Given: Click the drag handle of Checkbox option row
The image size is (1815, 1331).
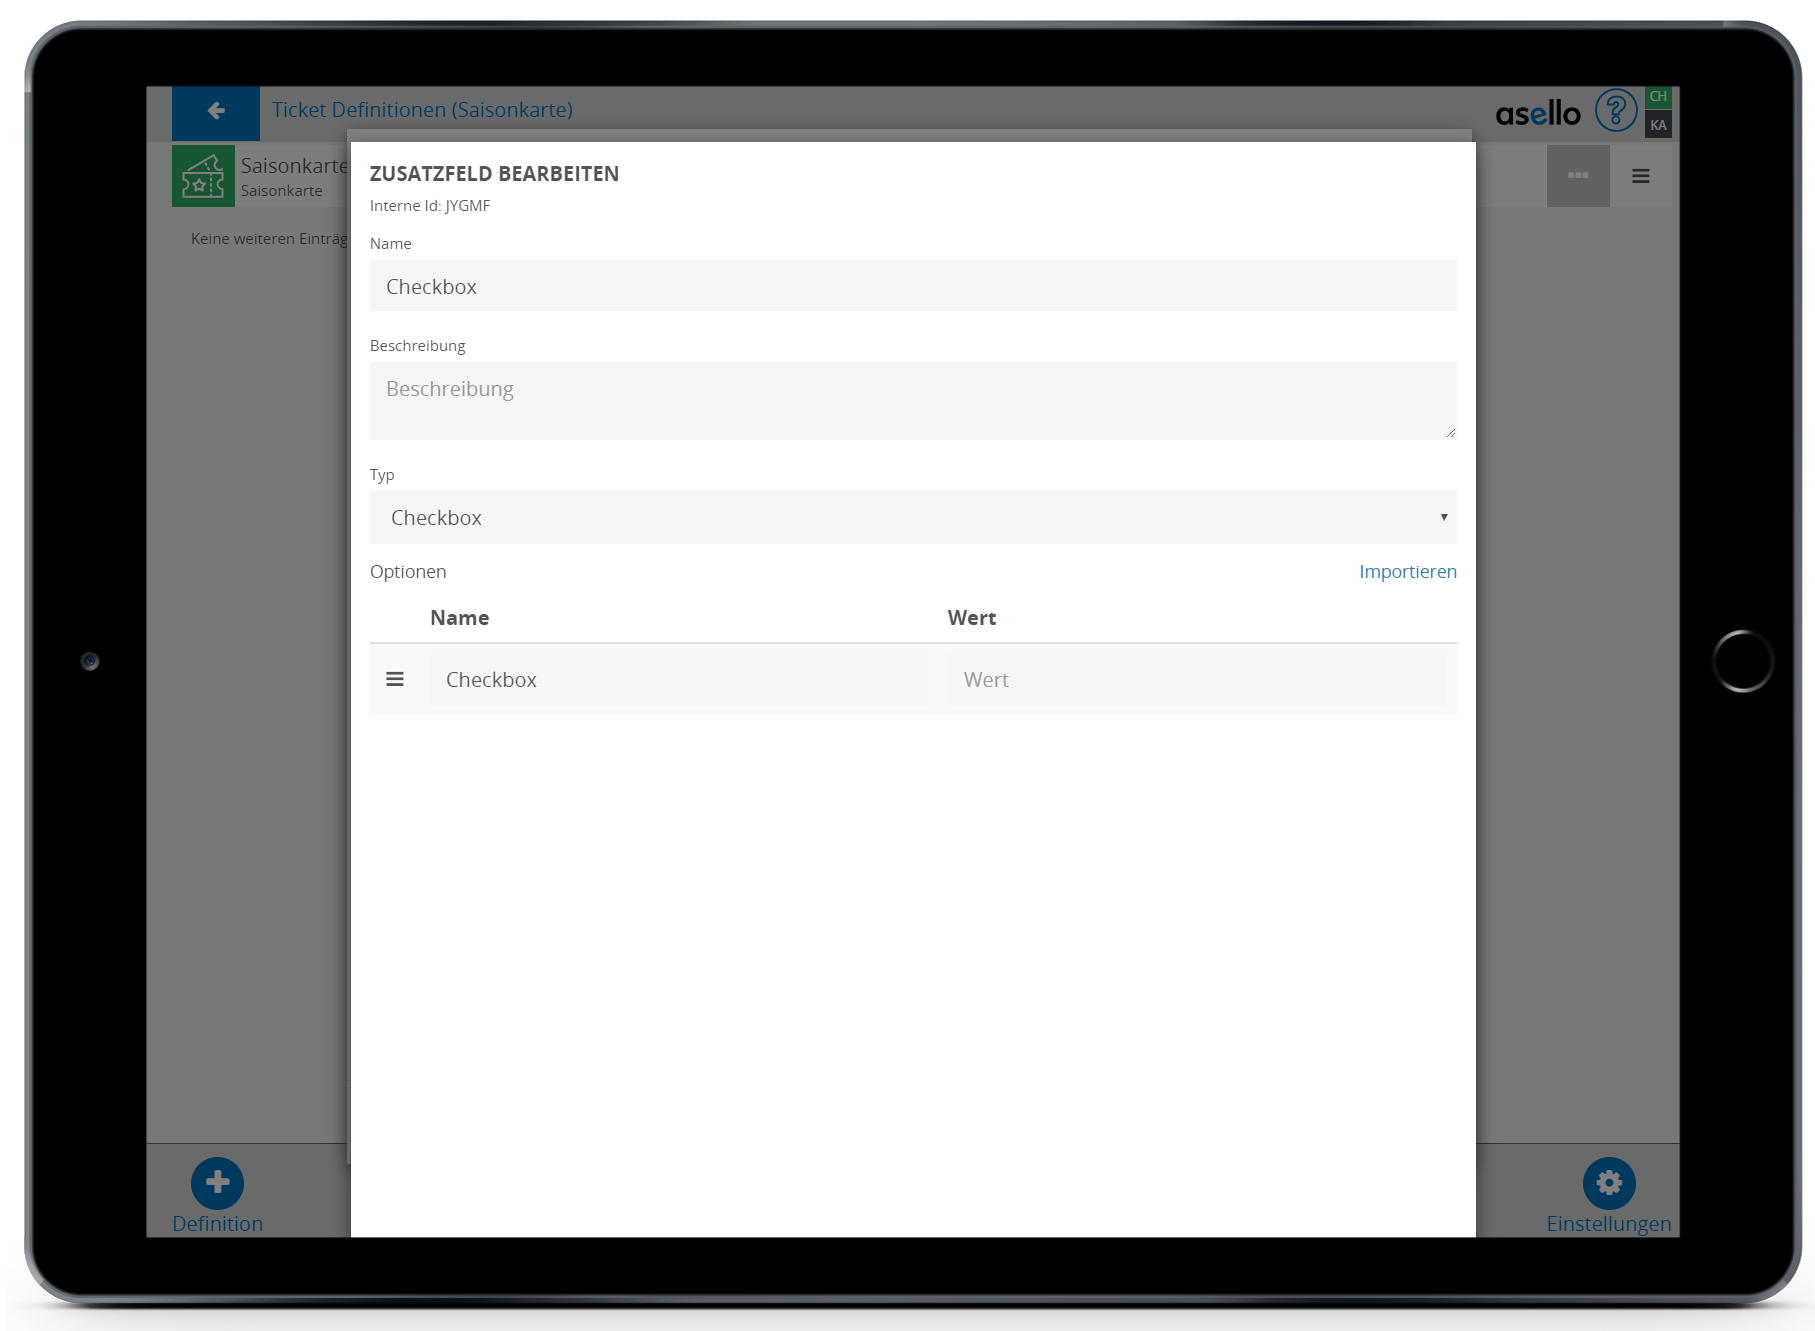Looking at the screenshot, I should (x=395, y=680).
